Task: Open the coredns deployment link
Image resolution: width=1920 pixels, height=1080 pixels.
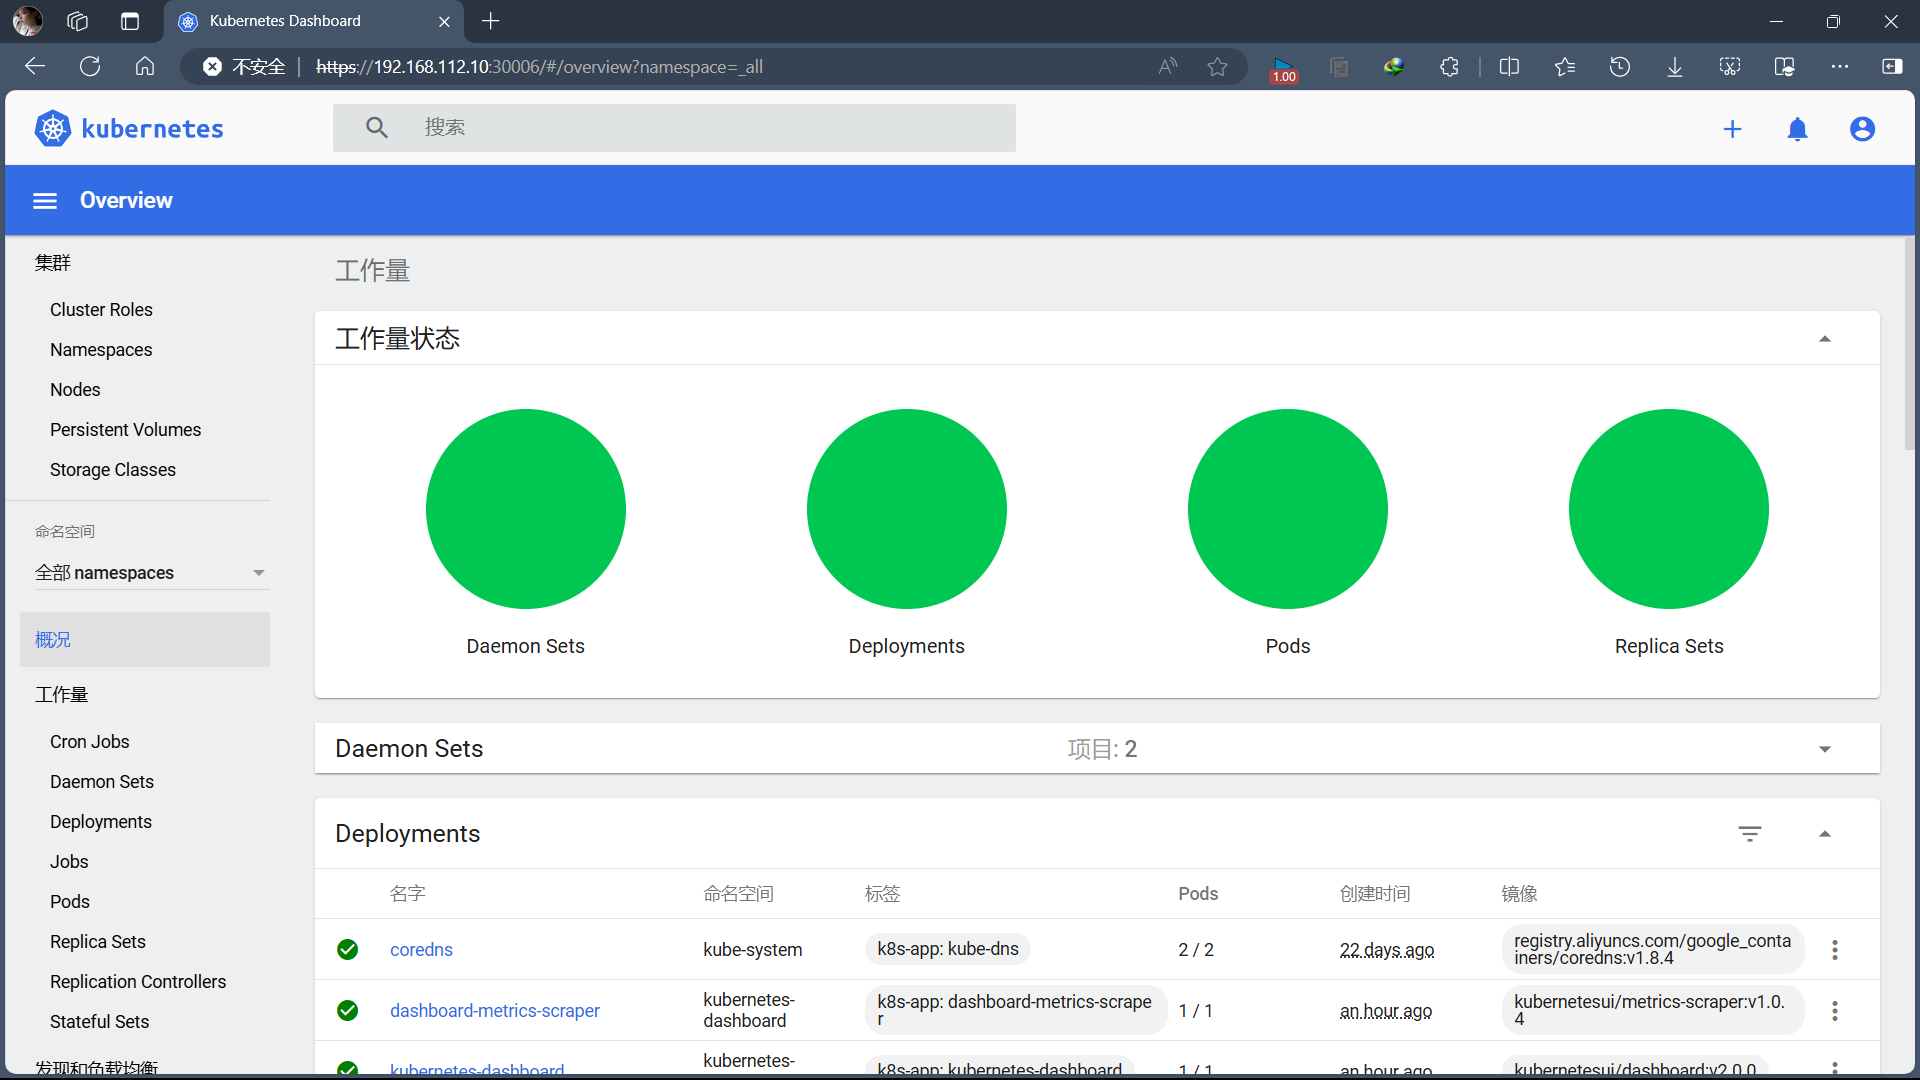Action: [421, 950]
